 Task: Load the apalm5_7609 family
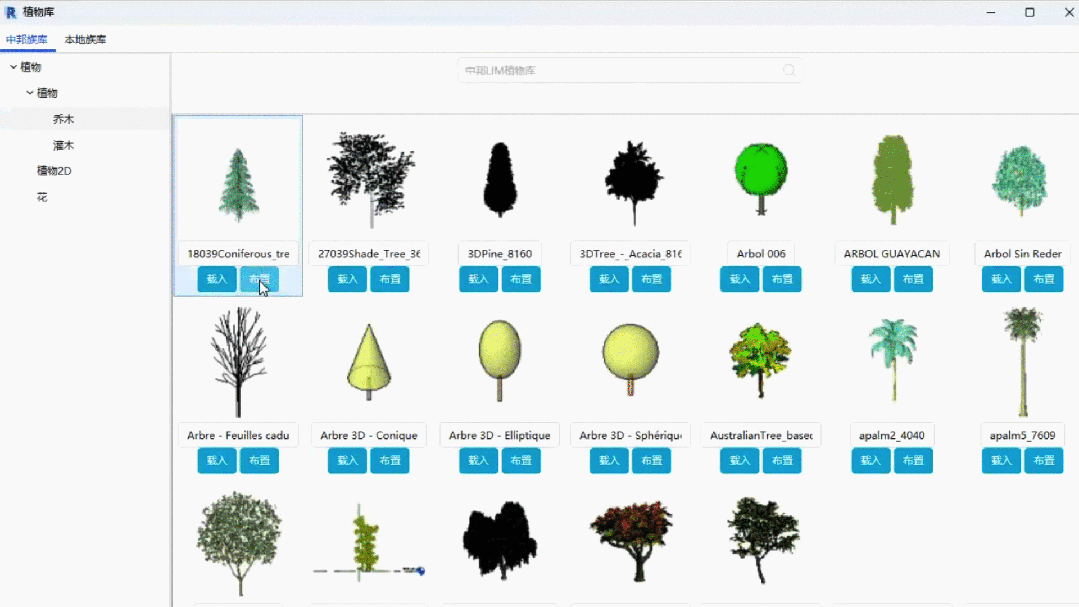tap(1001, 460)
